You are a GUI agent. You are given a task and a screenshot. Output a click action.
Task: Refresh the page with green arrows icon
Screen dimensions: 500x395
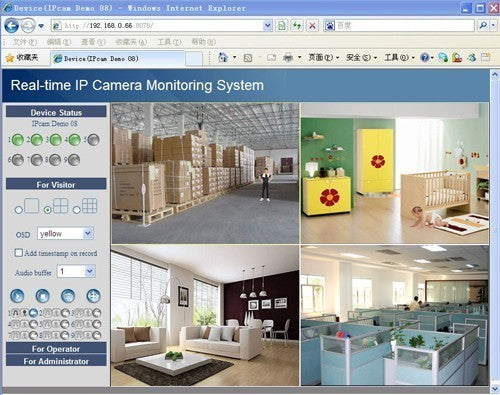(x=297, y=26)
